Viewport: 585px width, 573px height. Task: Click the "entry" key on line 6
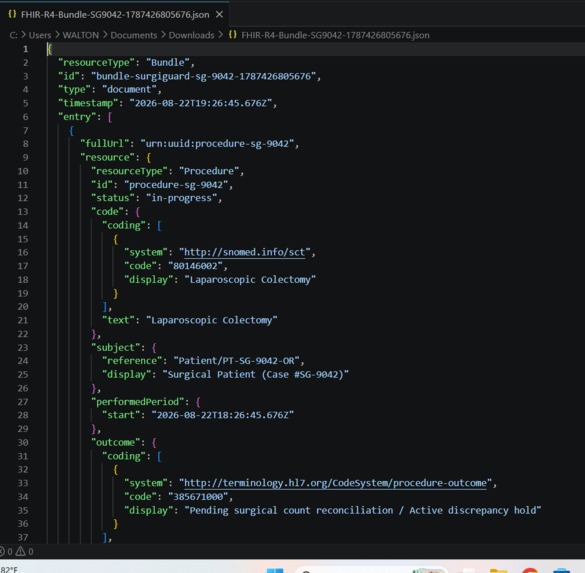77,117
